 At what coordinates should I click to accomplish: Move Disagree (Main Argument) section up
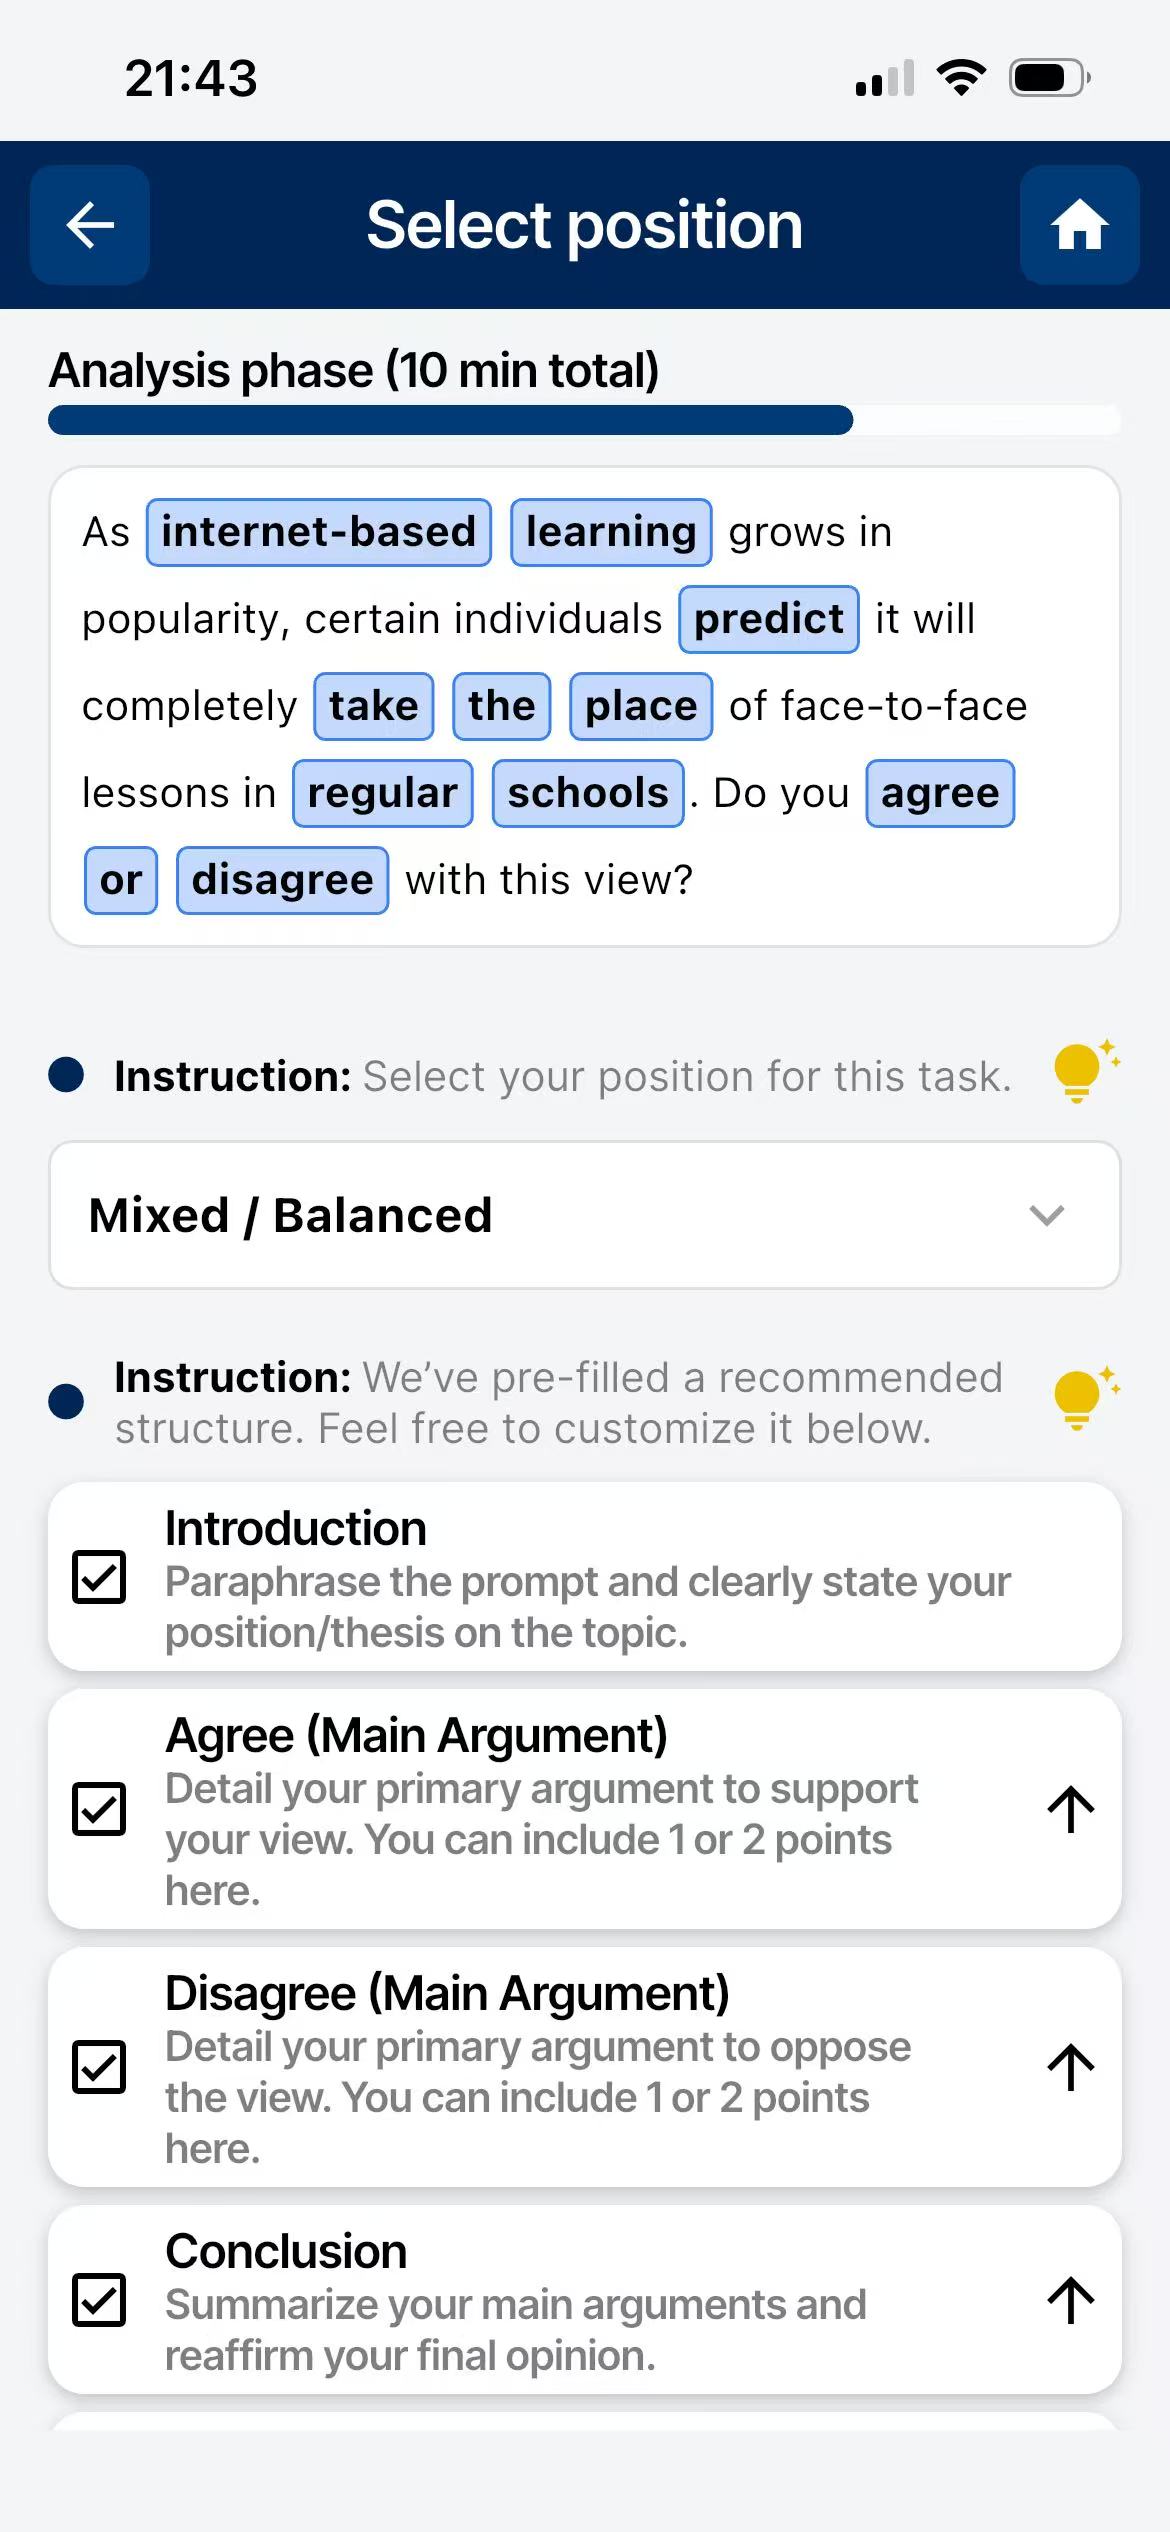[1070, 2068]
